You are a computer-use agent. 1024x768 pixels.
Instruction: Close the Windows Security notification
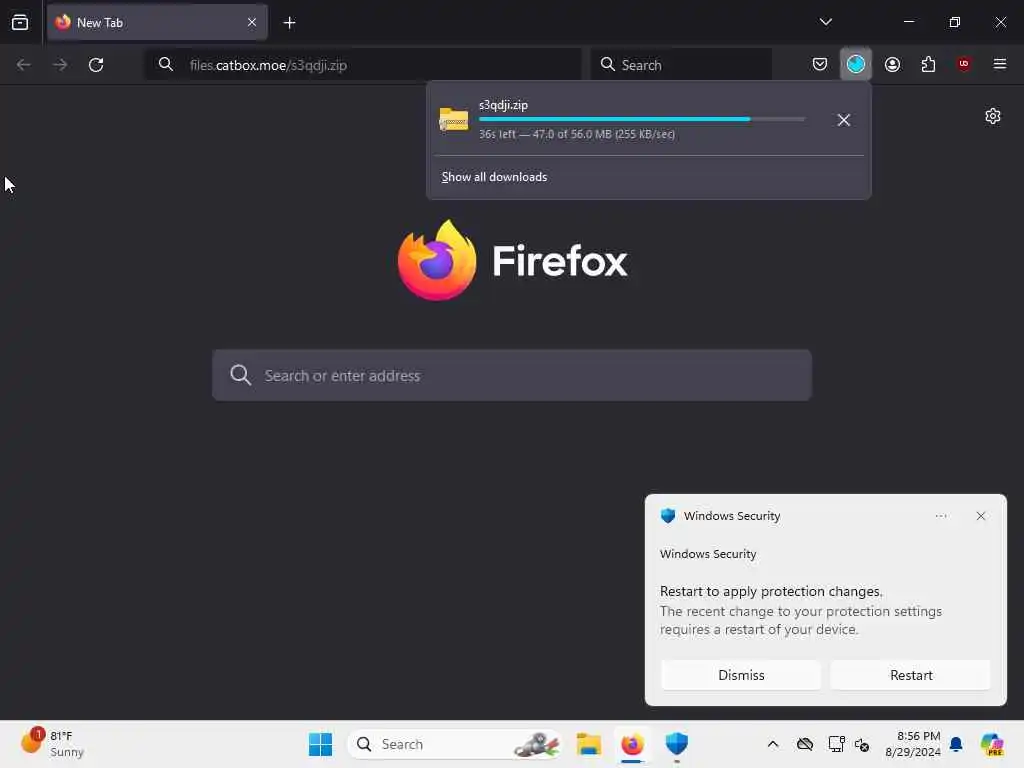(x=980, y=516)
